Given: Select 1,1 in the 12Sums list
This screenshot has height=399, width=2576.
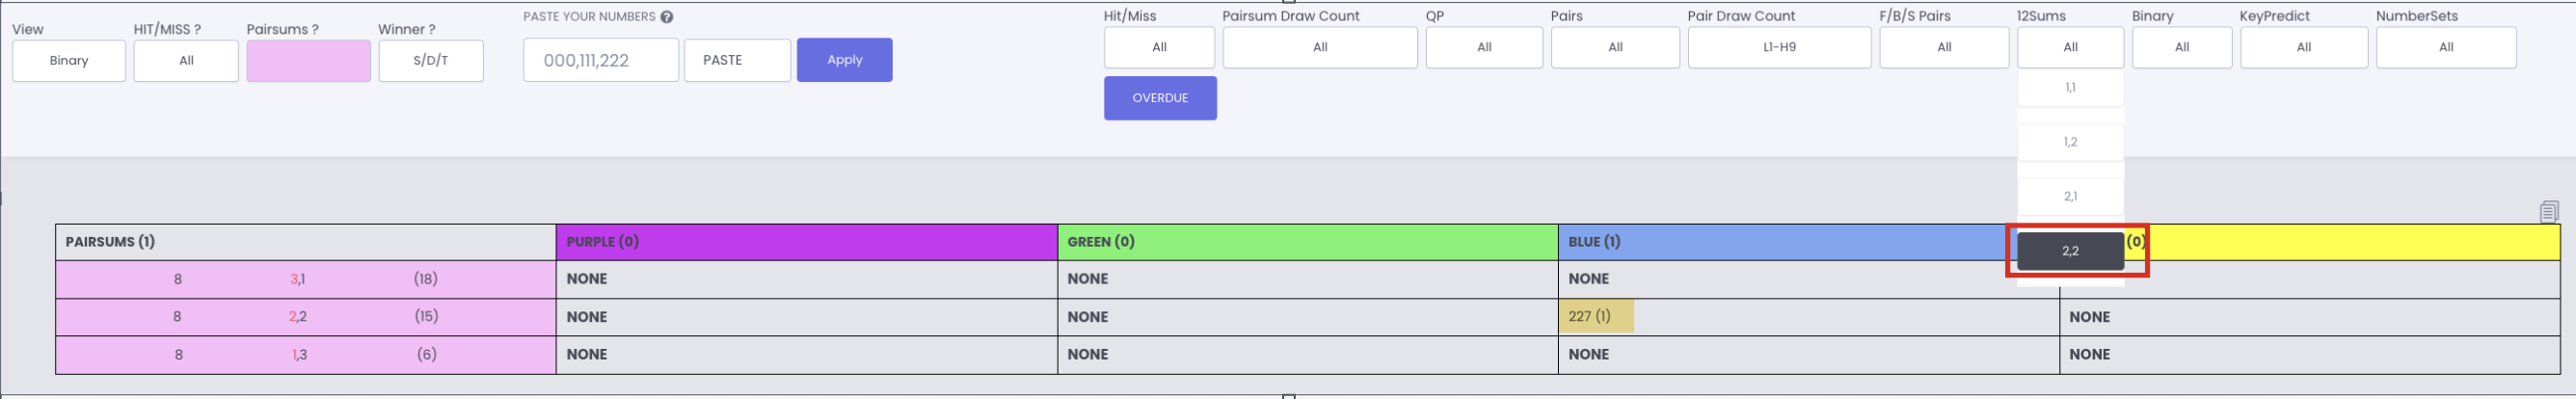Looking at the screenshot, I should 2070,88.
